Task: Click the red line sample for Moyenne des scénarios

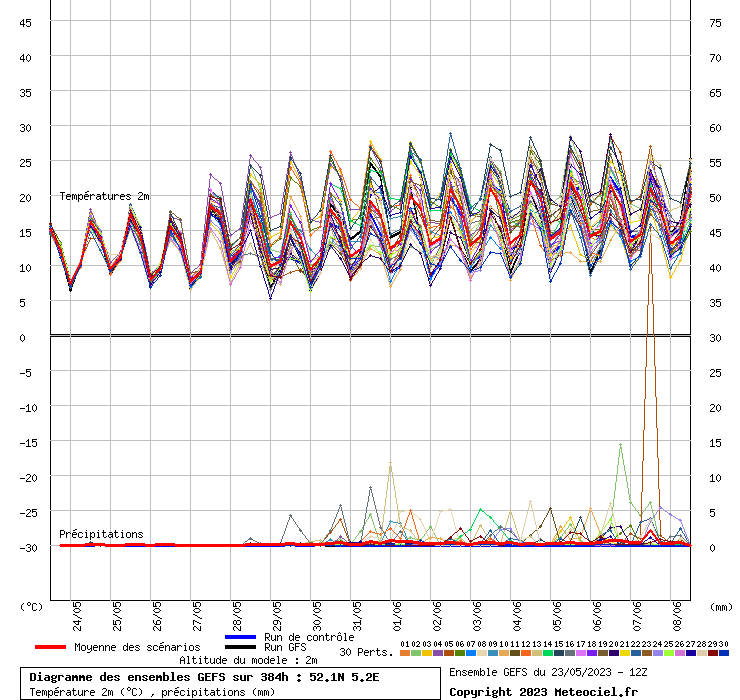Action: (x=50, y=647)
